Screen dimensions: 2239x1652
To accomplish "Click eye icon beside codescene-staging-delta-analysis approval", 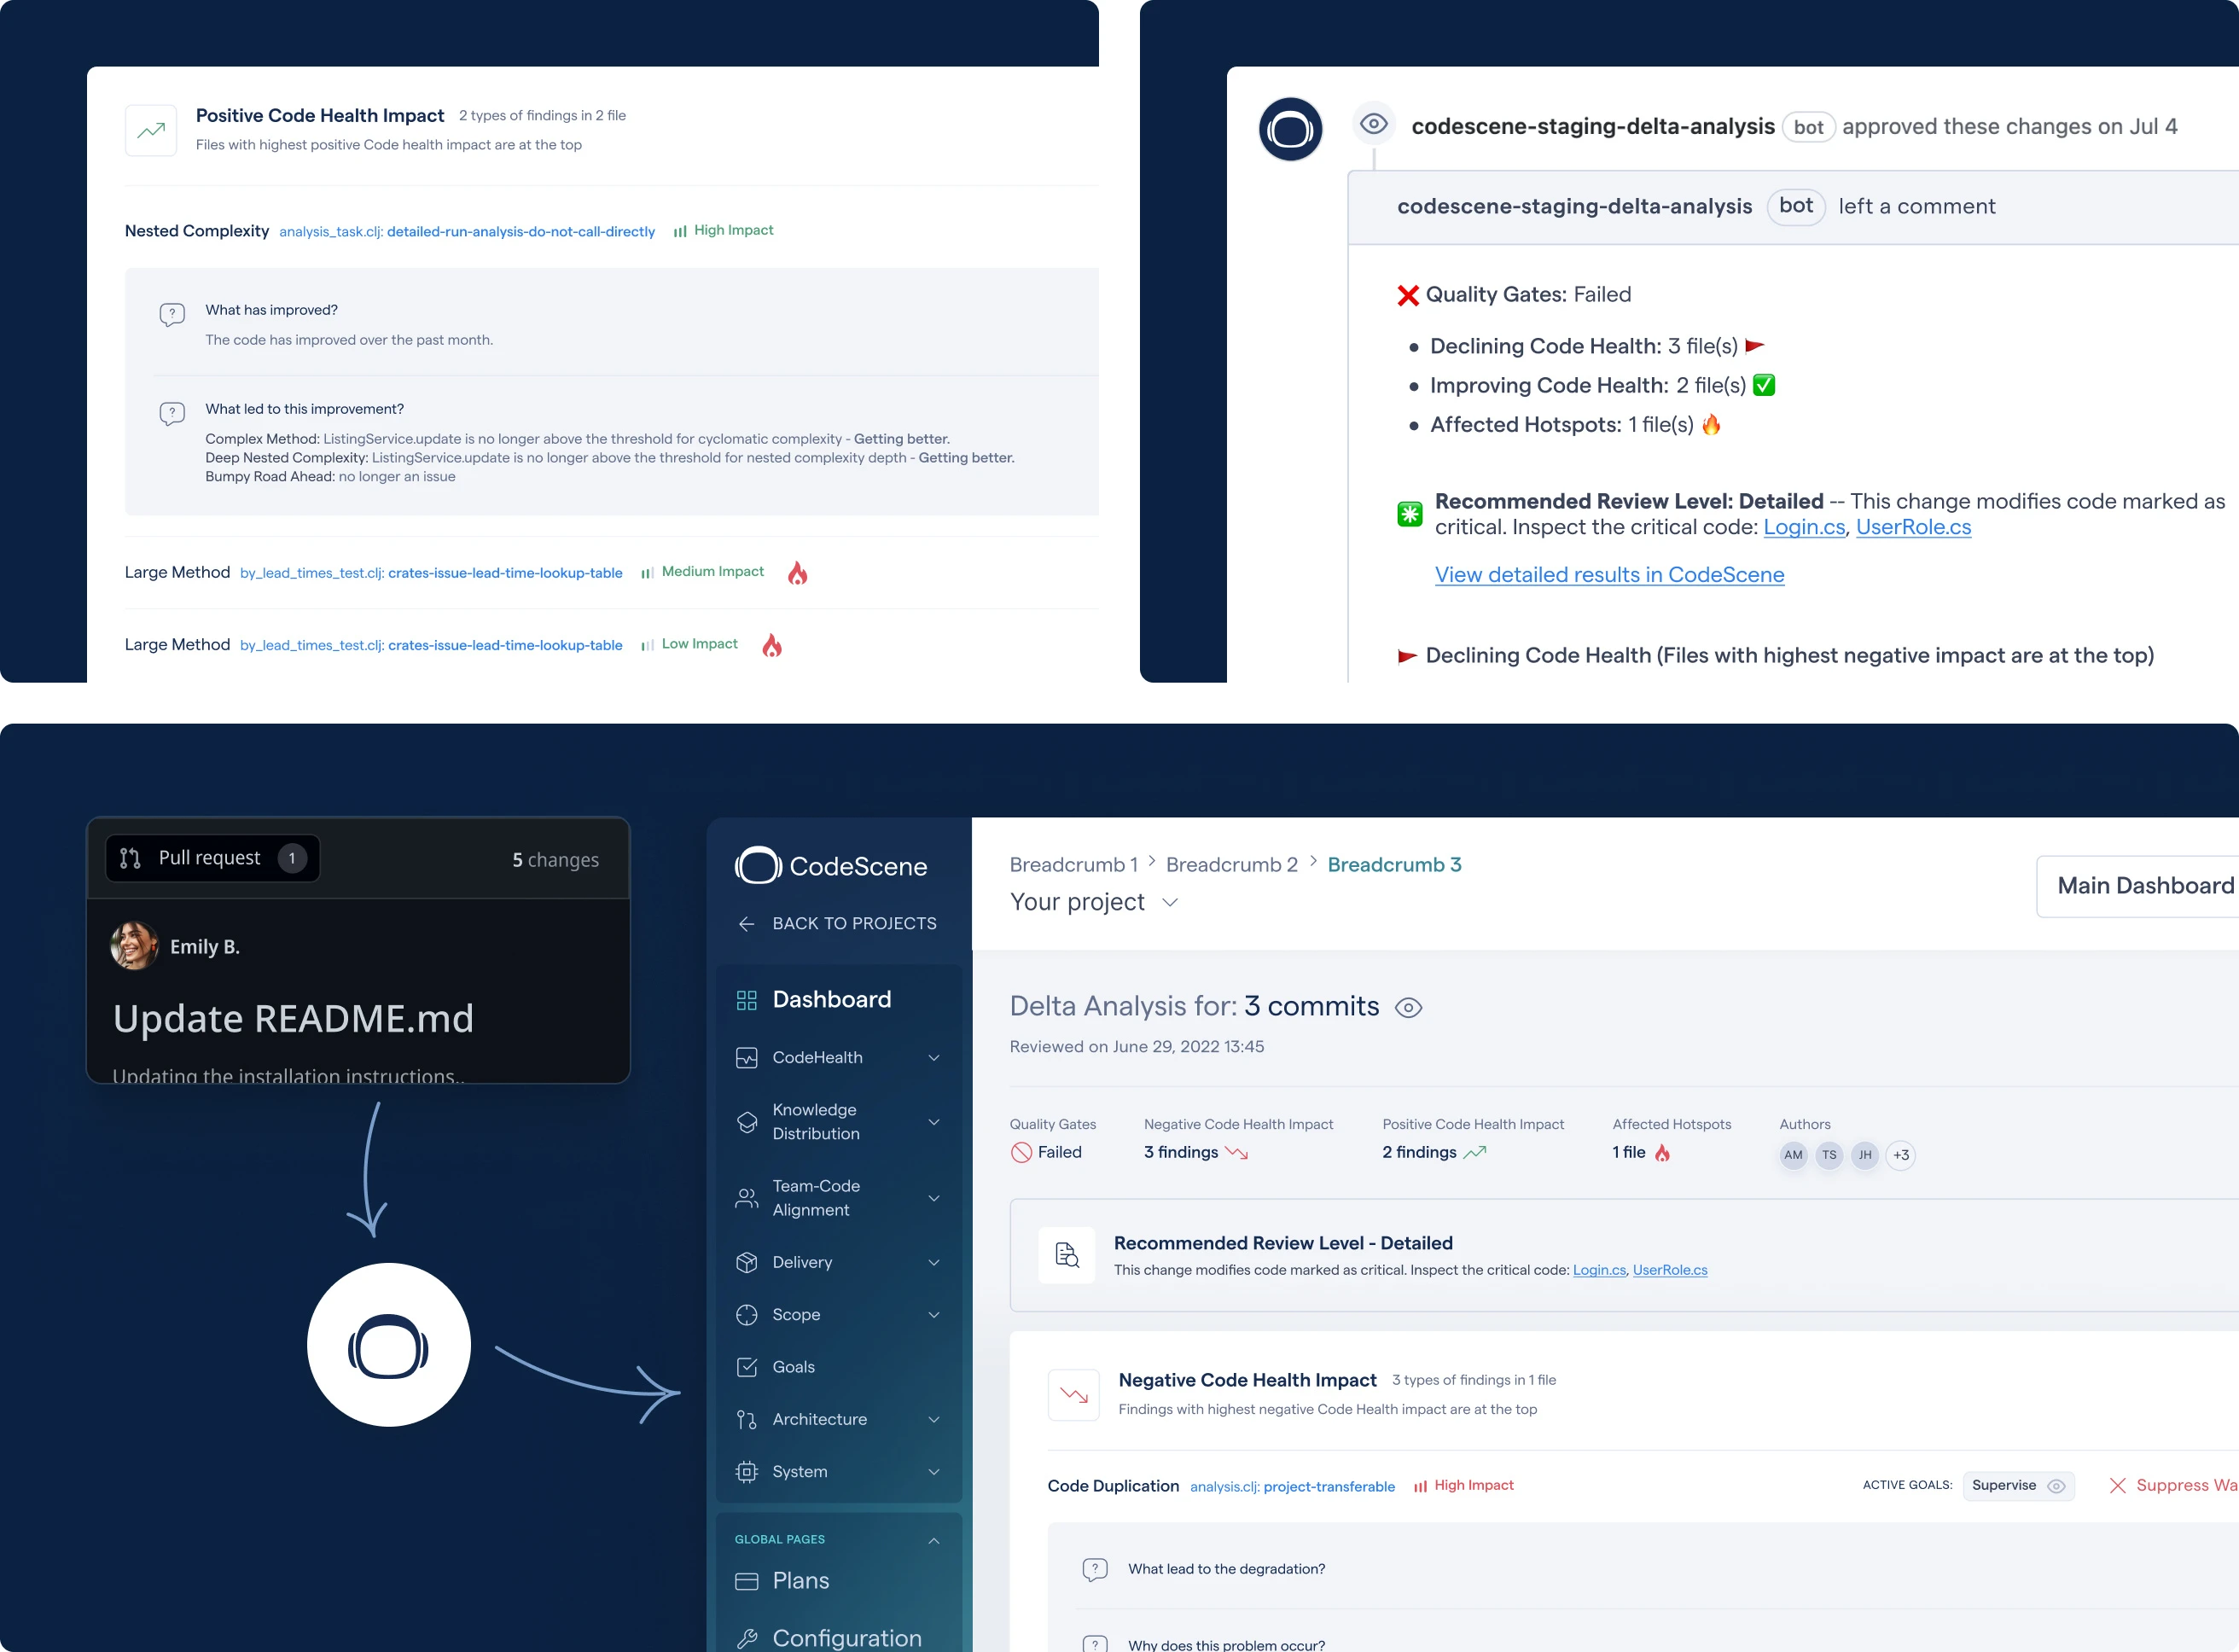I will pyautogui.click(x=1373, y=124).
